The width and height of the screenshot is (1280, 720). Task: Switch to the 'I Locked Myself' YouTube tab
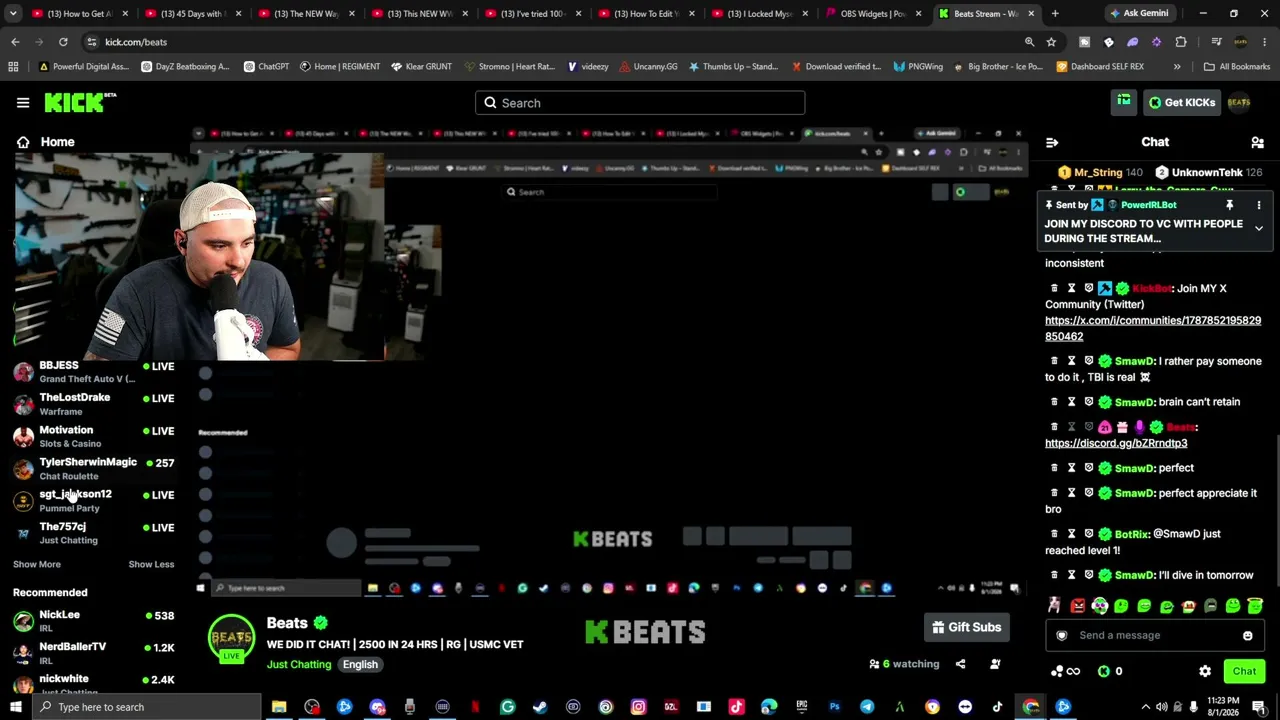tap(760, 14)
